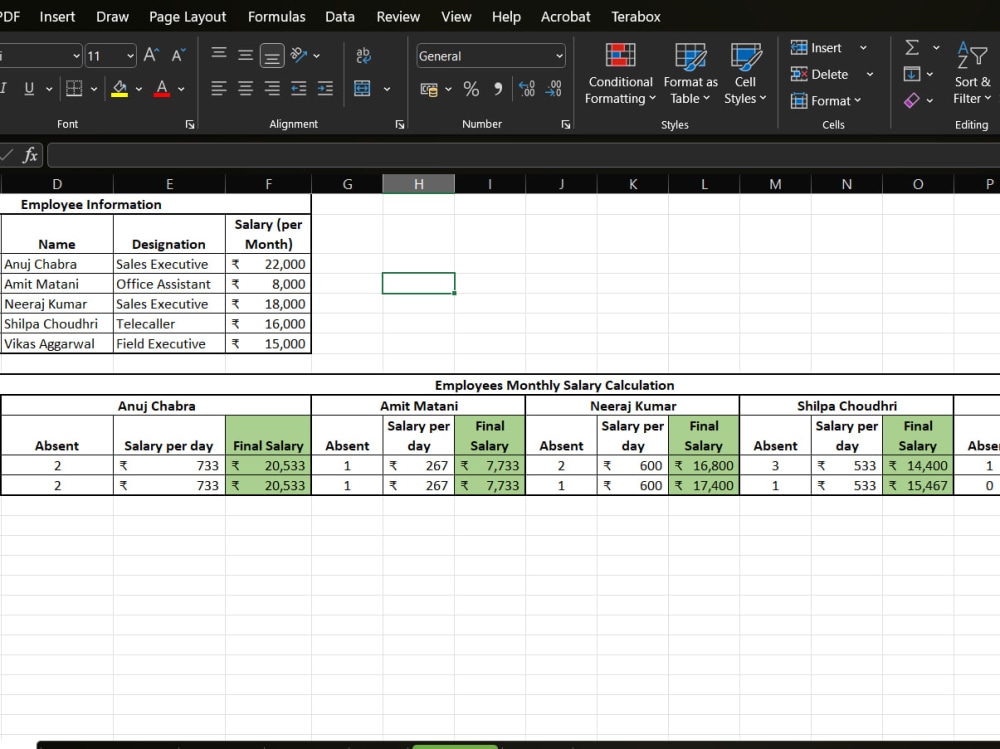The width and height of the screenshot is (1000, 749).
Task: Open Cell Styles gallery
Action: [745, 73]
